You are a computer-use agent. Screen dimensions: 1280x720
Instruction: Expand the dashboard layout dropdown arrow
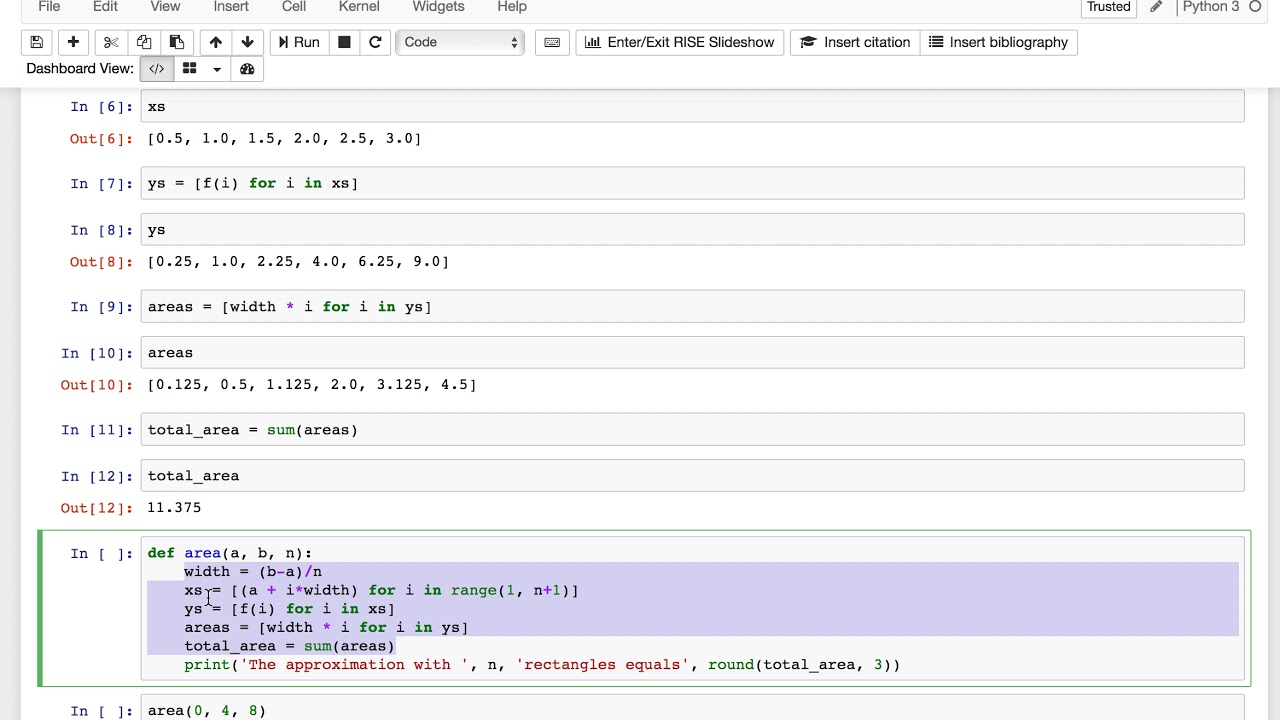pyautogui.click(x=216, y=69)
